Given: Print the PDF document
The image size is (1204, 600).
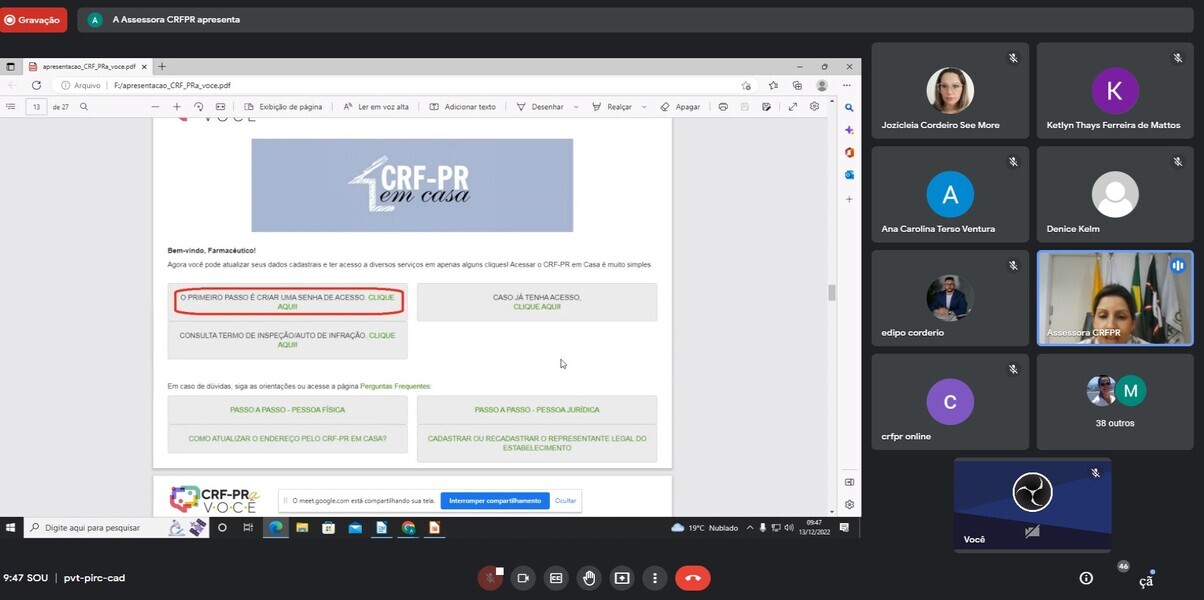Looking at the screenshot, I should pos(723,107).
